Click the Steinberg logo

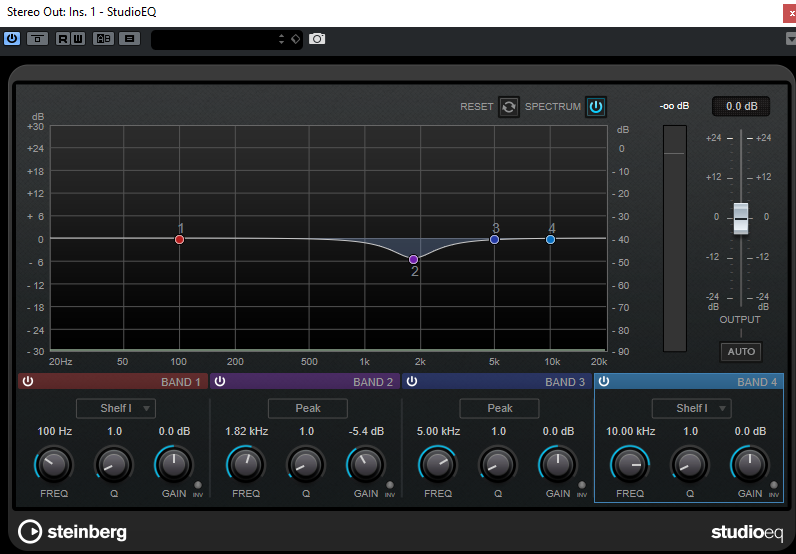click(x=72, y=532)
